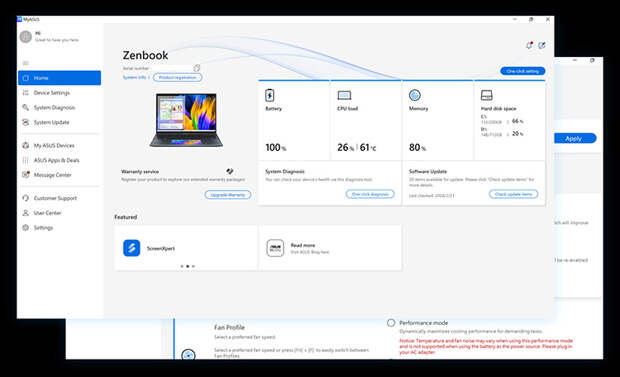Collapse the sidebar with the hamburger icon
This screenshot has height=377, width=620.
coord(26,63)
